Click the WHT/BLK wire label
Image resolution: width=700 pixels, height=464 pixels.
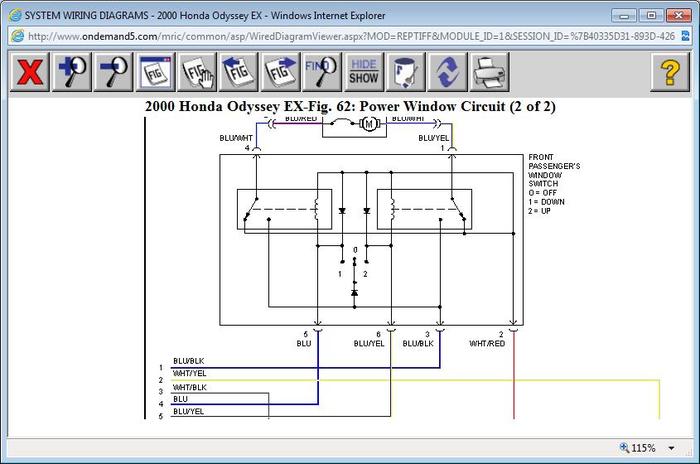[x=190, y=387]
